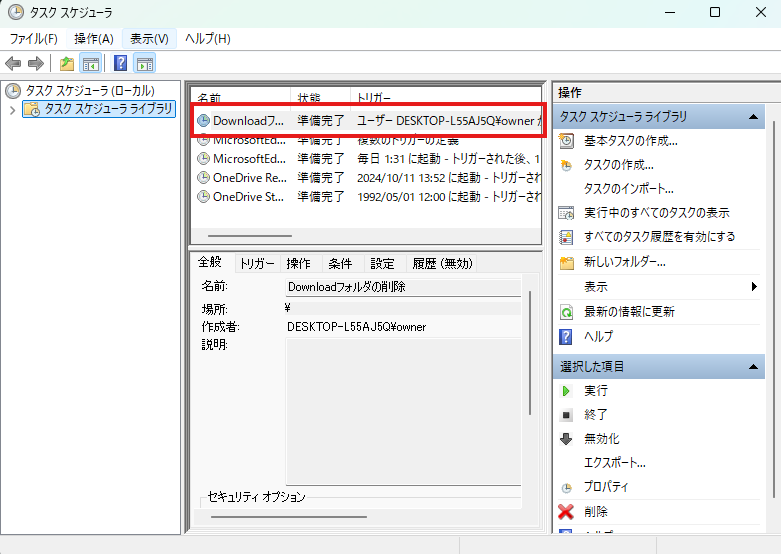
Task: Open the 表示 submenu in actions pane
Action: point(595,287)
